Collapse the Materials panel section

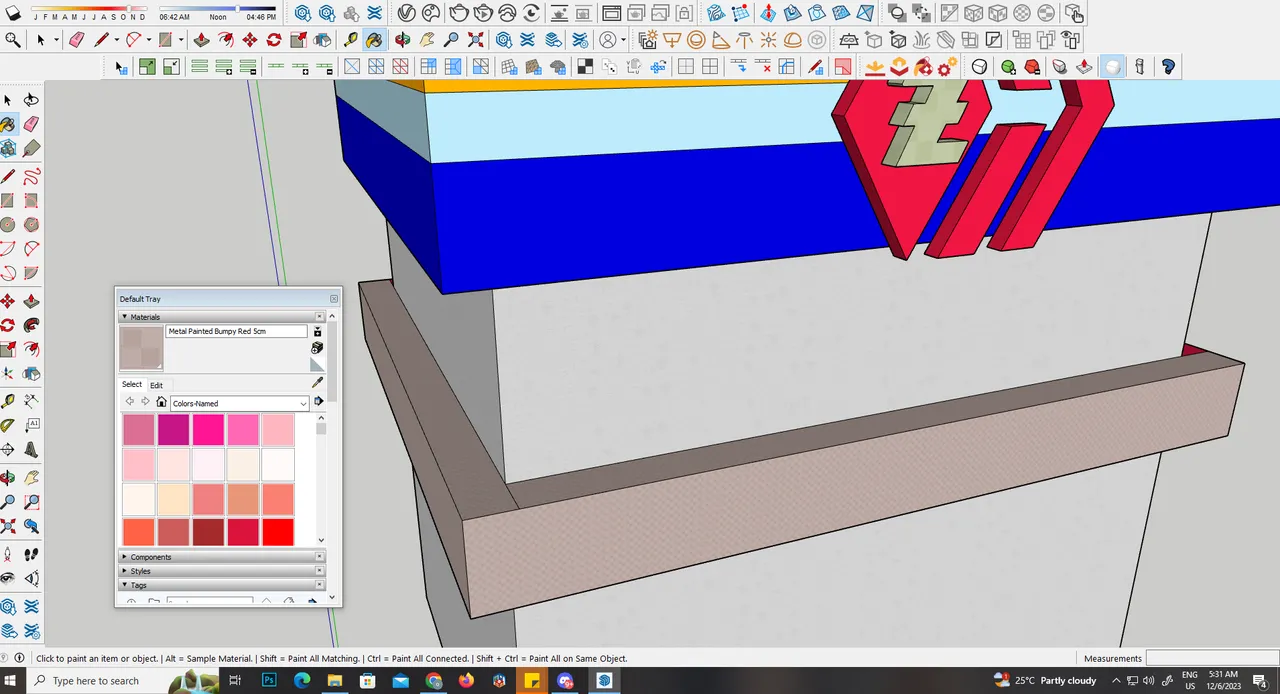coord(124,317)
